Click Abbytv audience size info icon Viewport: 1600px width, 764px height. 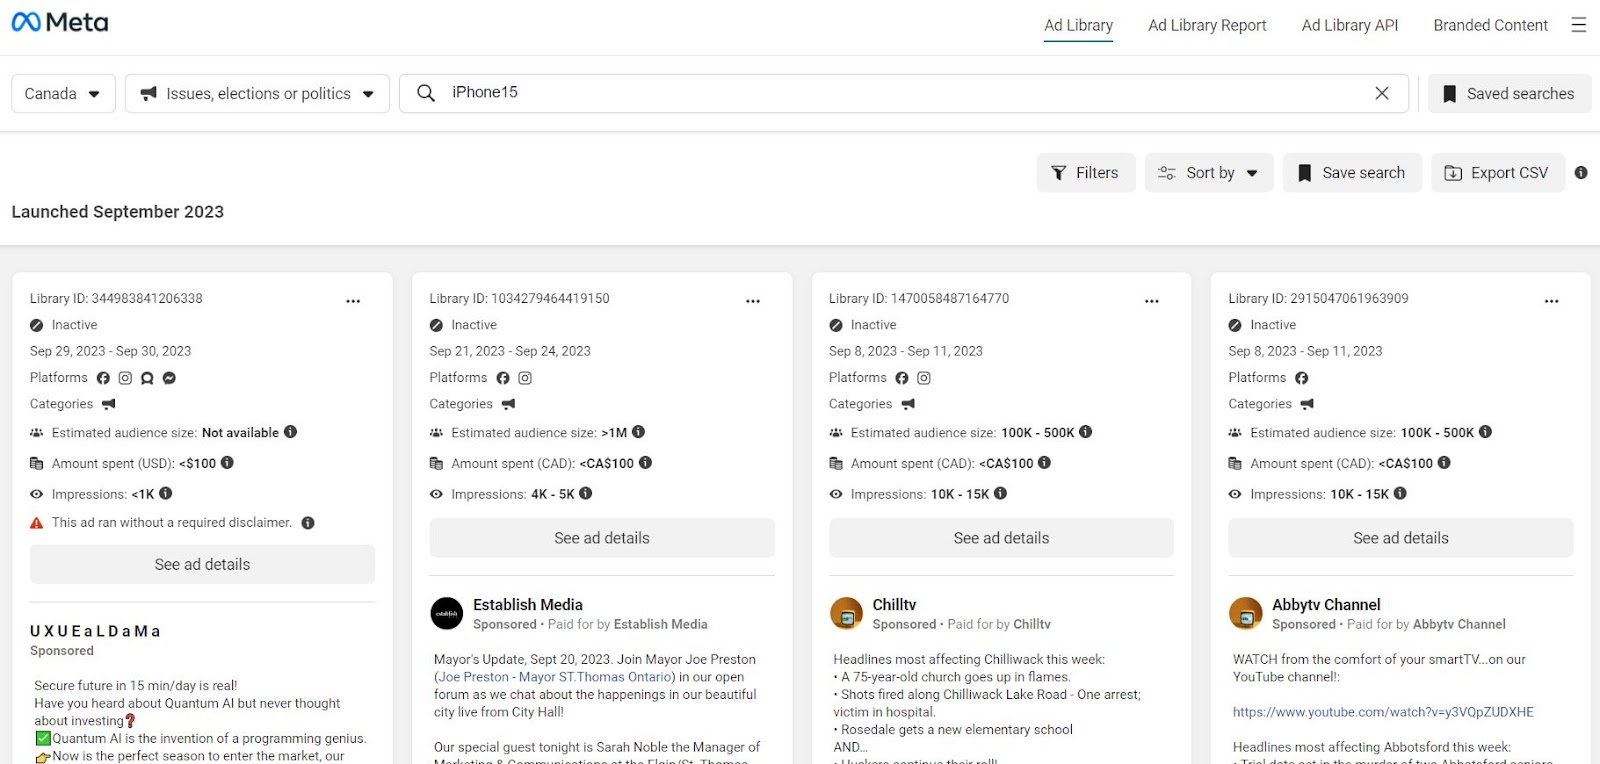pyautogui.click(x=1485, y=432)
